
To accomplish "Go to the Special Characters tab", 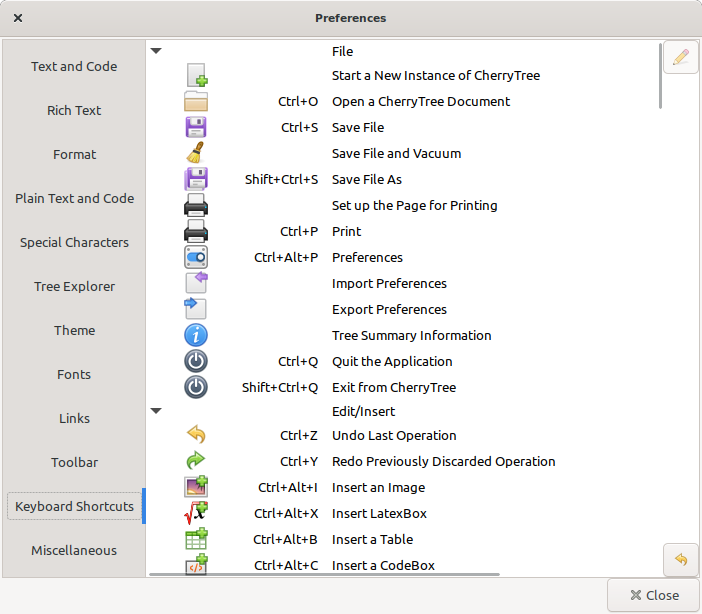I will [74, 242].
